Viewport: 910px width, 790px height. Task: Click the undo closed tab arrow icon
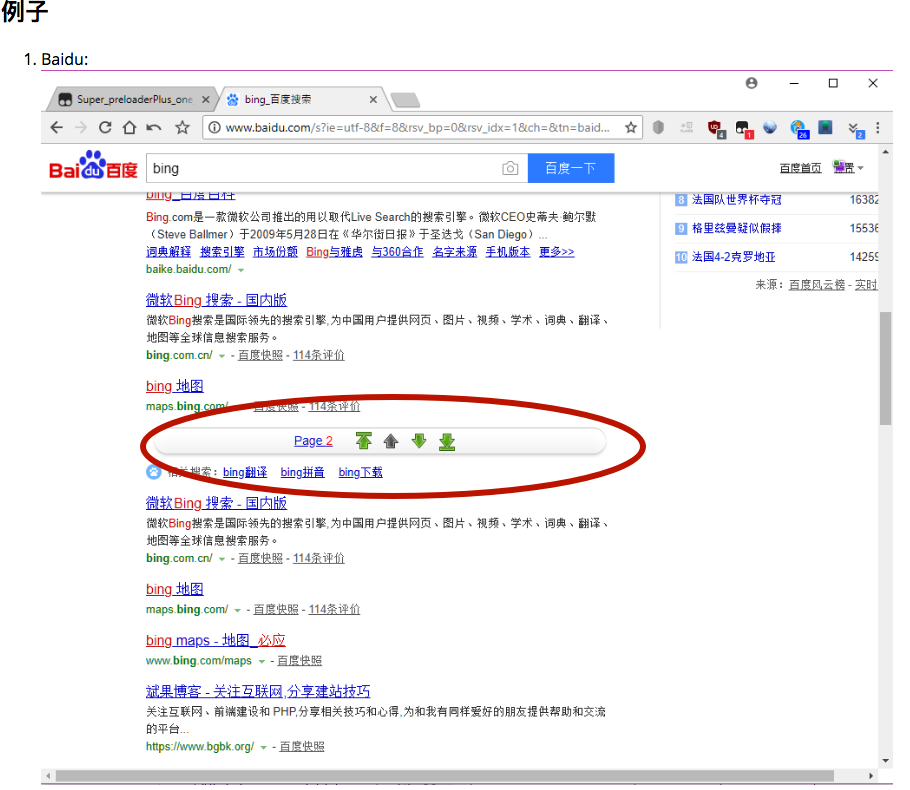[x=154, y=127]
